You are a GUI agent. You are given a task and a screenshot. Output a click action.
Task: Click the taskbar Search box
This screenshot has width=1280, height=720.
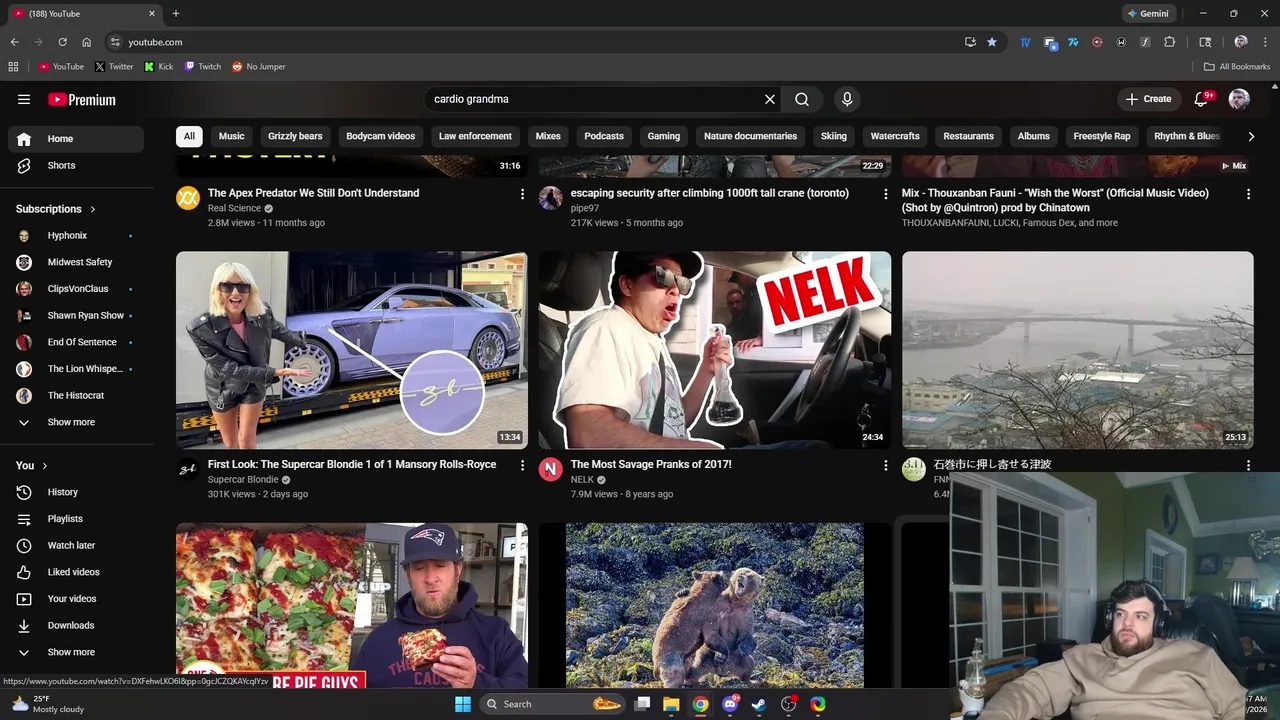553,704
